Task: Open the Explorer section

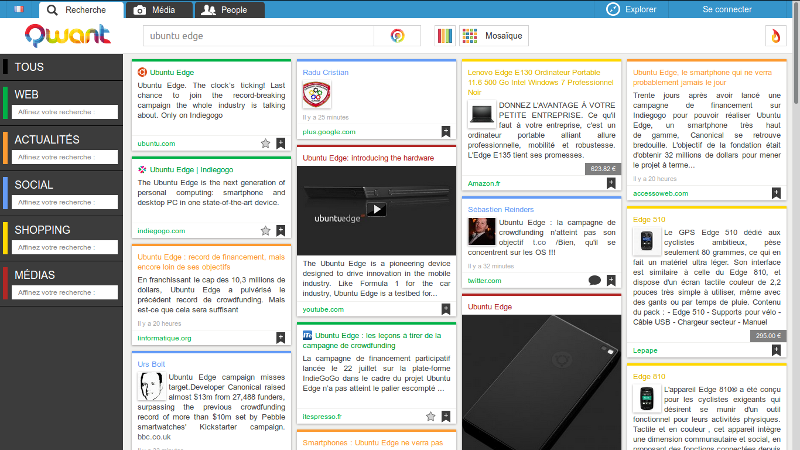Action: tap(631, 9)
